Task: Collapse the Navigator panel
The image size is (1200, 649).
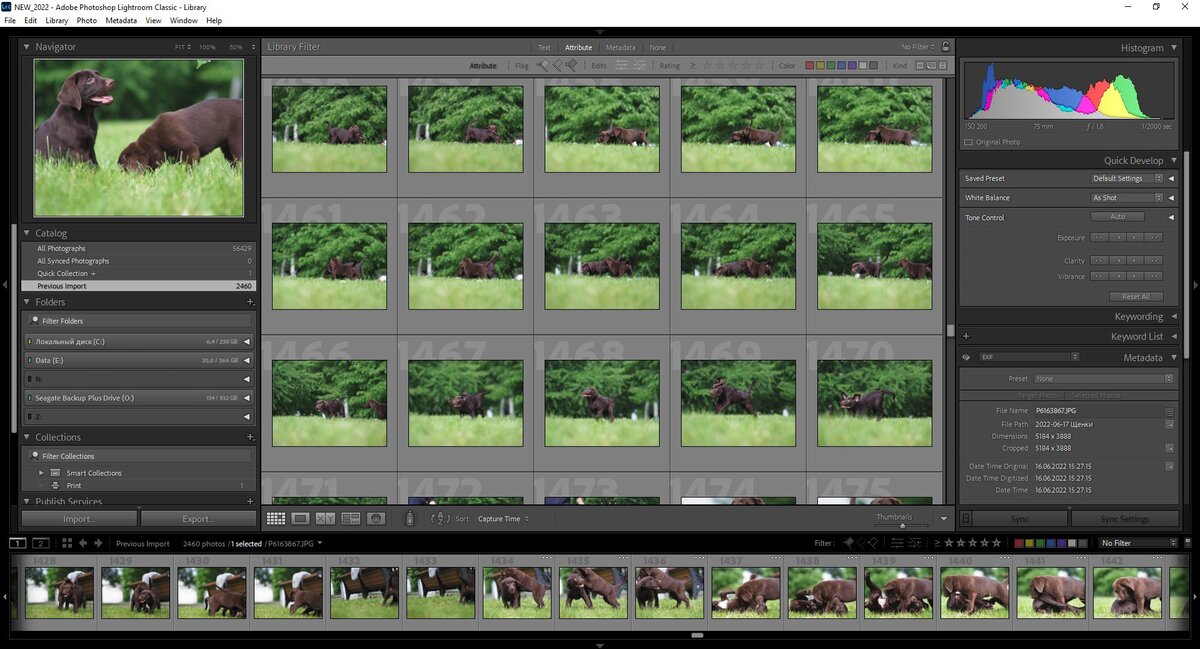Action: pos(27,47)
